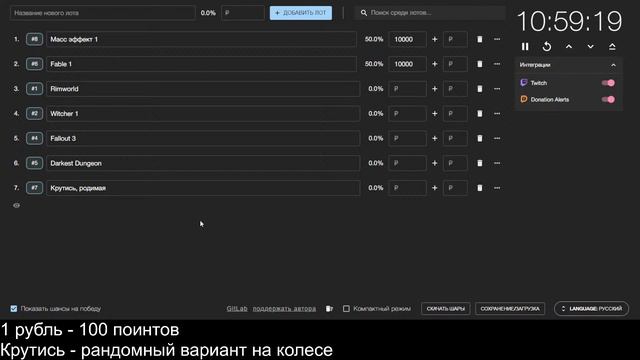The image size is (640, 360).
Task: Open the GitLab link
Action: (237, 309)
